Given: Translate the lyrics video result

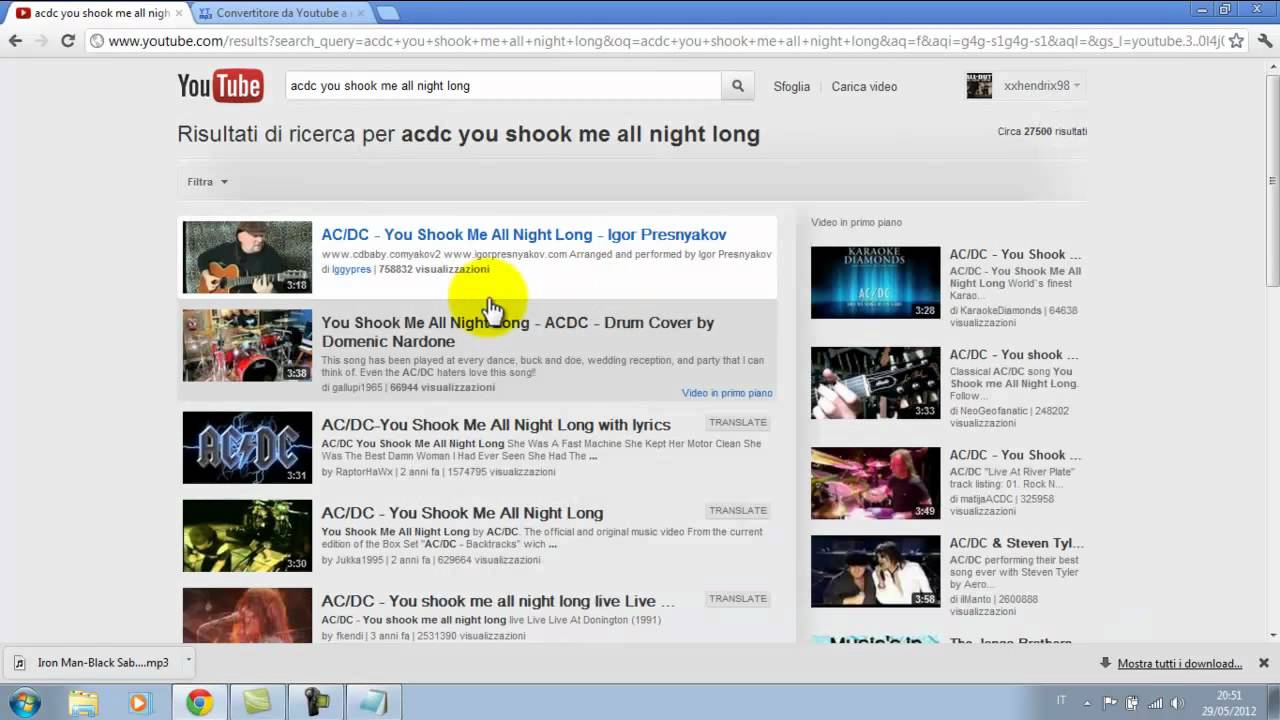Looking at the screenshot, I should (738, 422).
